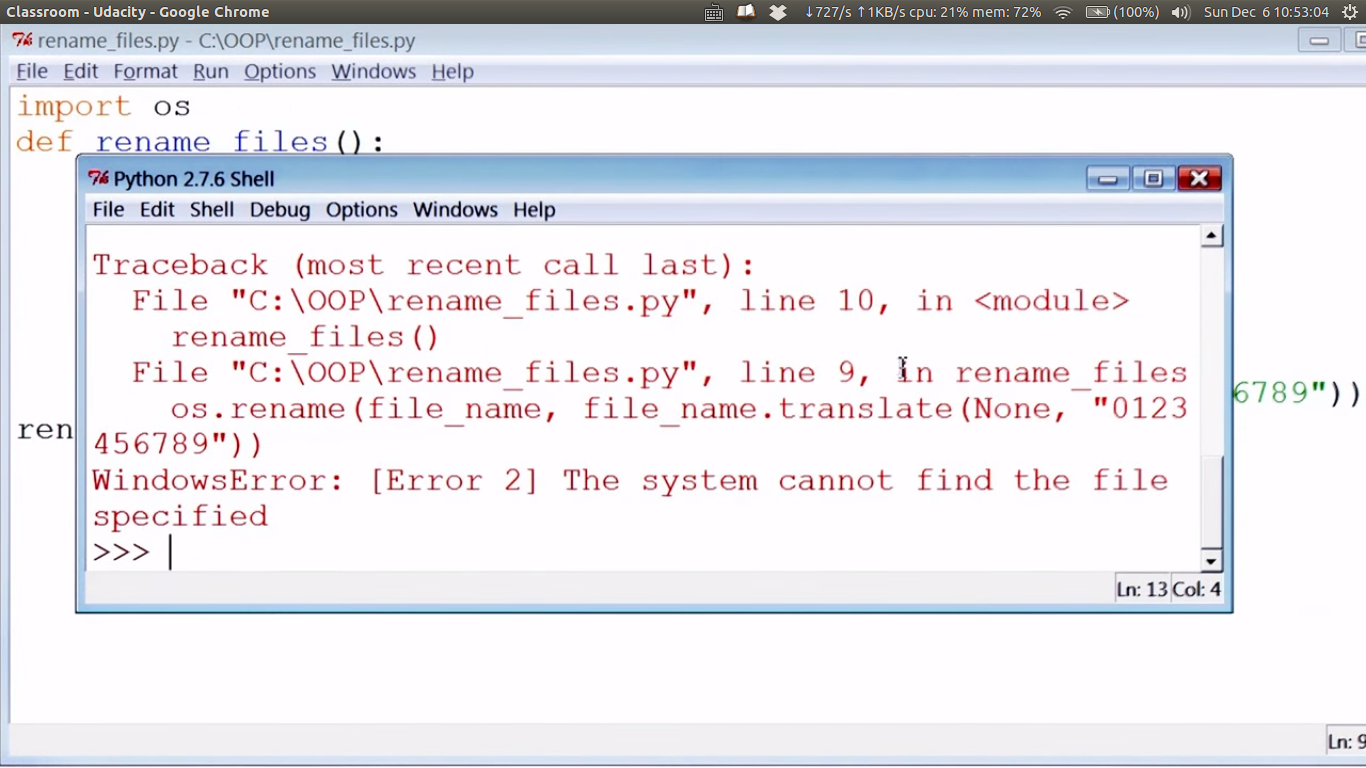Viewport: 1366px width, 768px height.
Task: Click the Python Shell title bar Tk icon
Action: 98,179
